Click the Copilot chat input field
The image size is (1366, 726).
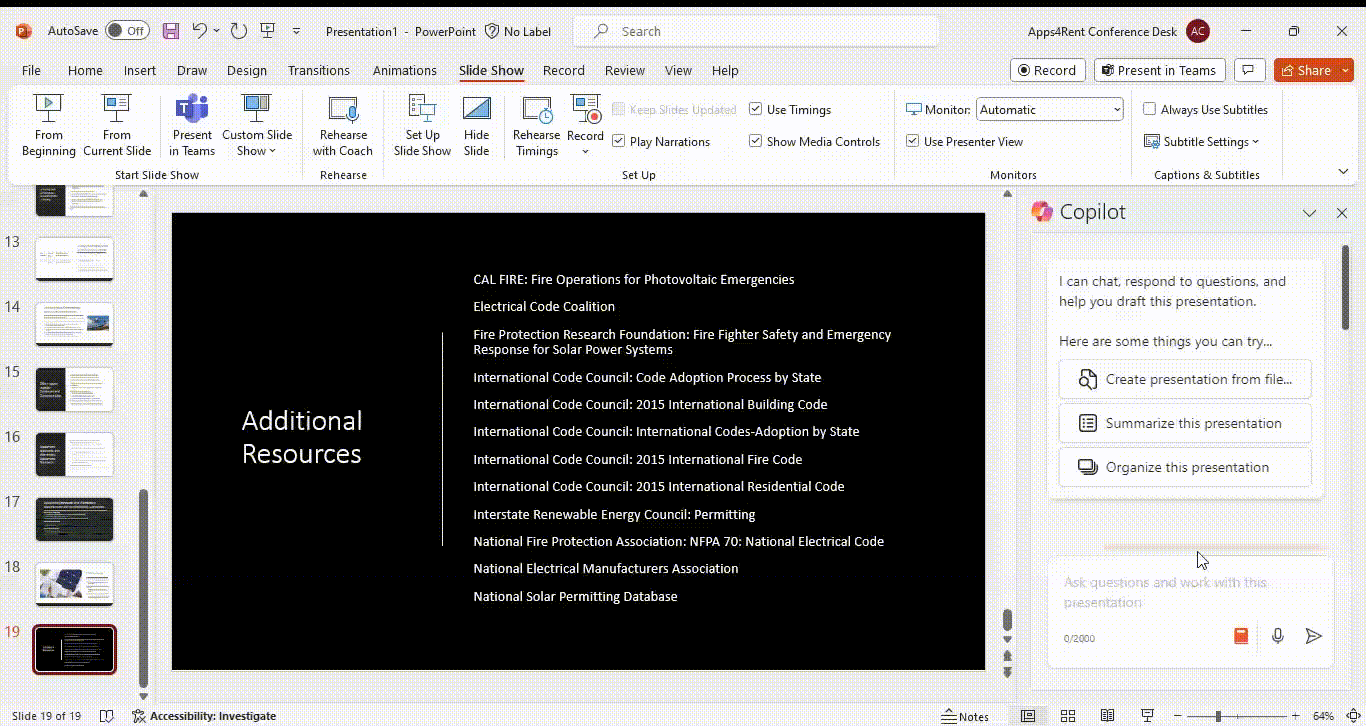pyautogui.click(x=1190, y=592)
